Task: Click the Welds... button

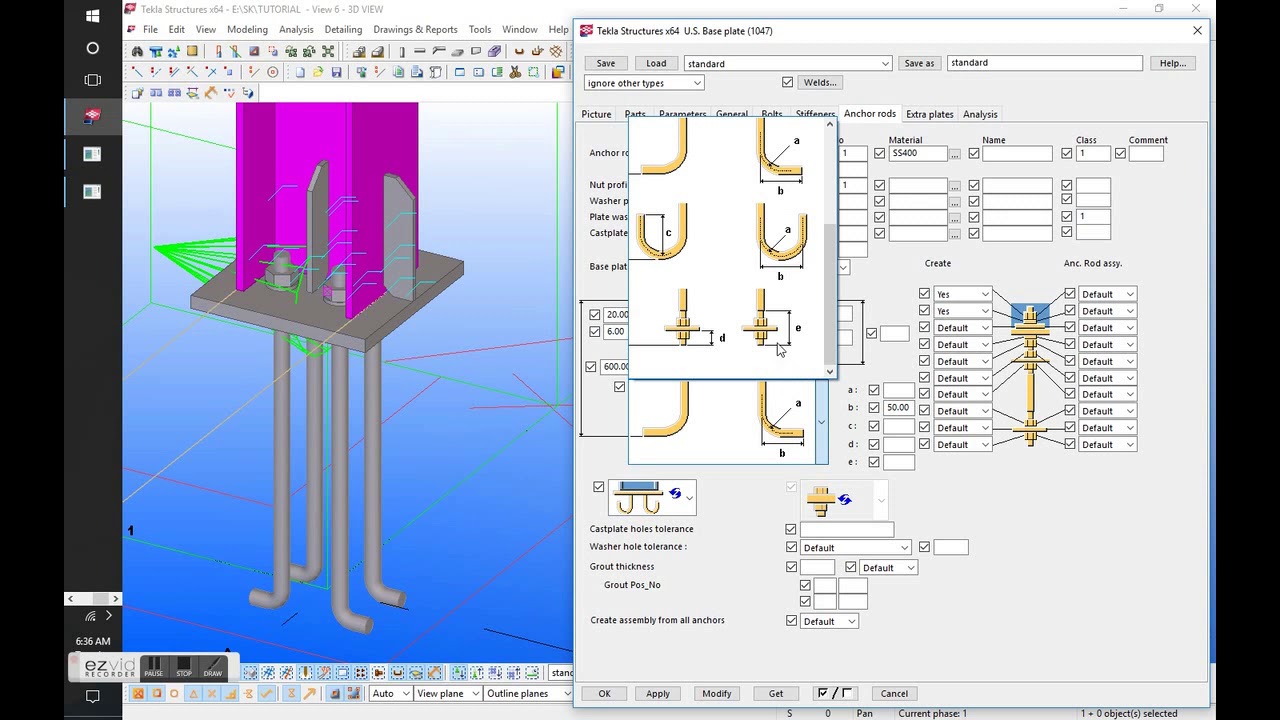Action: pos(820,82)
